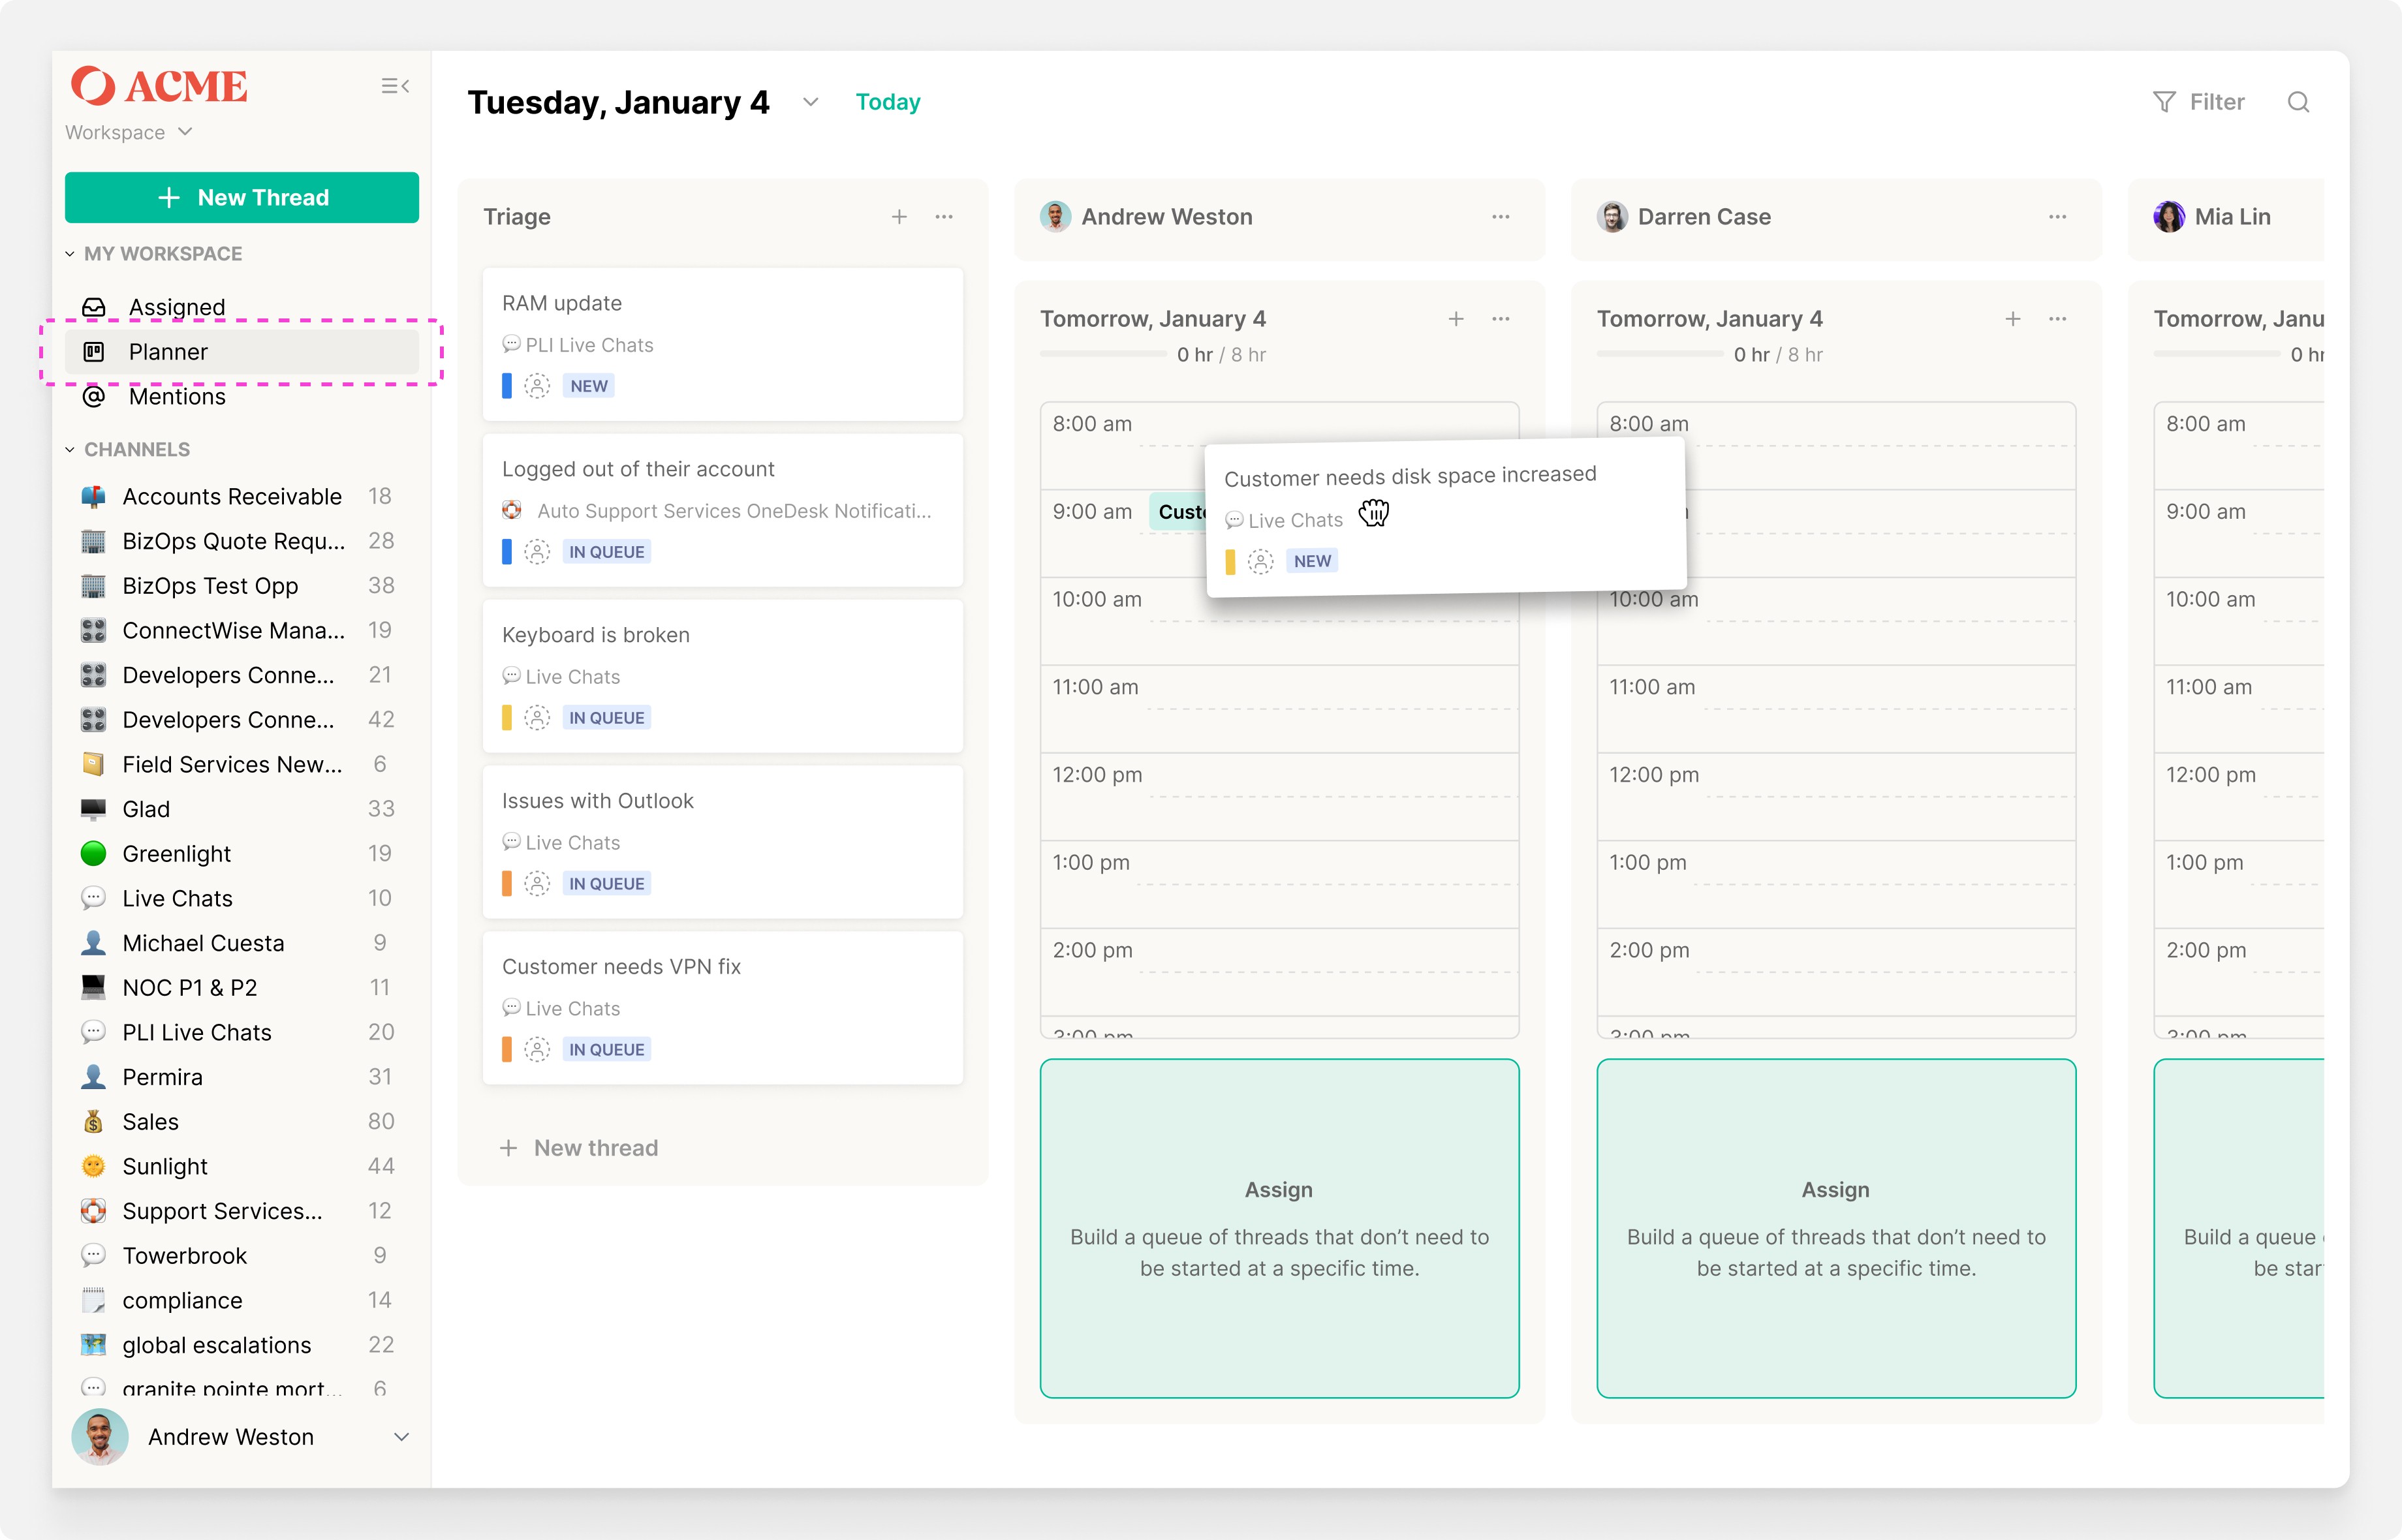Screen dimensions: 2402x1540
Task: Collapse the sidebar with the collapse icon
Action: pyautogui.click(x=395, y=86)
